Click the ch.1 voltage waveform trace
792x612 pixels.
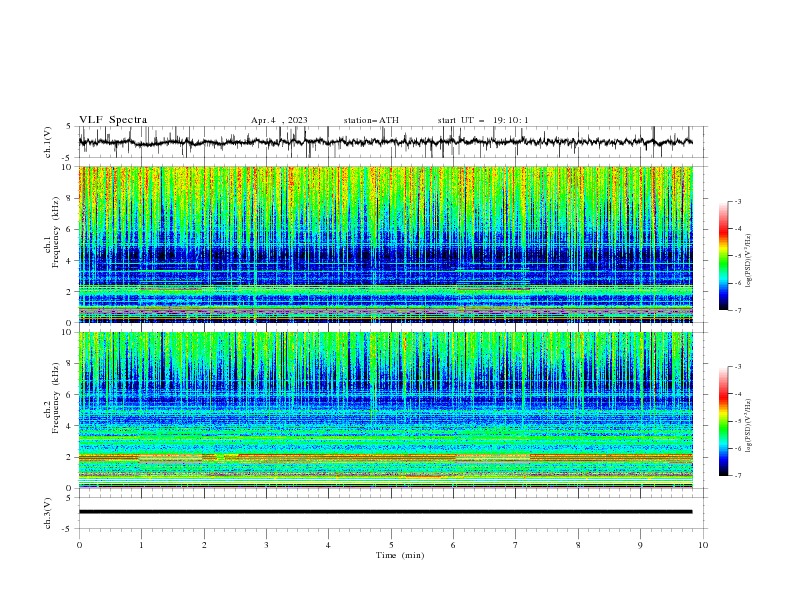click(385, 142)
